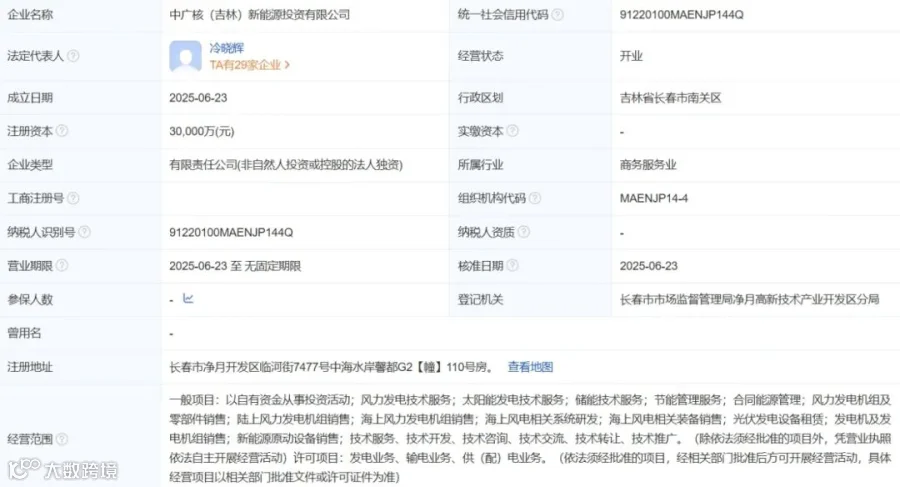Select the business scope paragraph
Screen dimensions: 900x487
click(530, 439)
